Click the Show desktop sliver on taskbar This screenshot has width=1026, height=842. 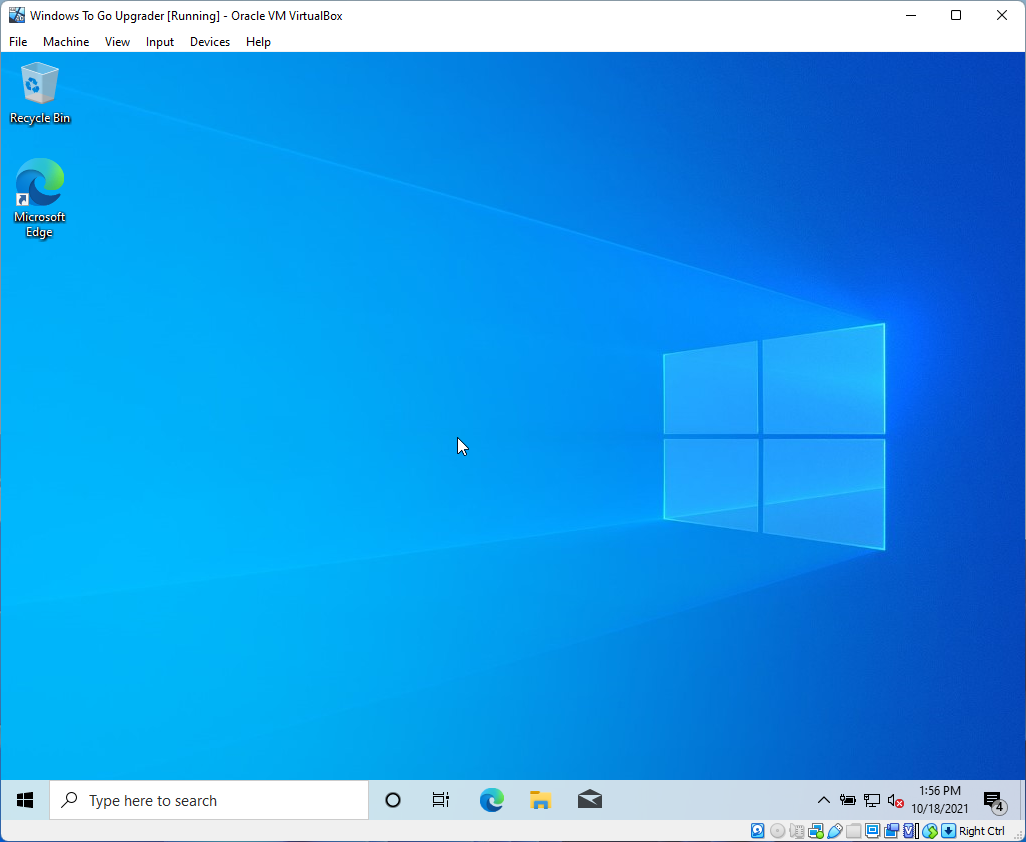click(1022, 800)
